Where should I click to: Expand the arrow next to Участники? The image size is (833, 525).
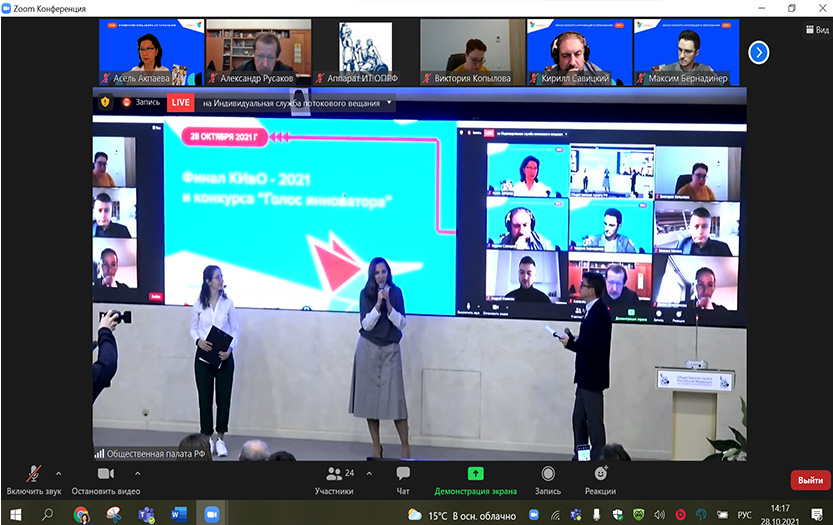pos(369,473)
